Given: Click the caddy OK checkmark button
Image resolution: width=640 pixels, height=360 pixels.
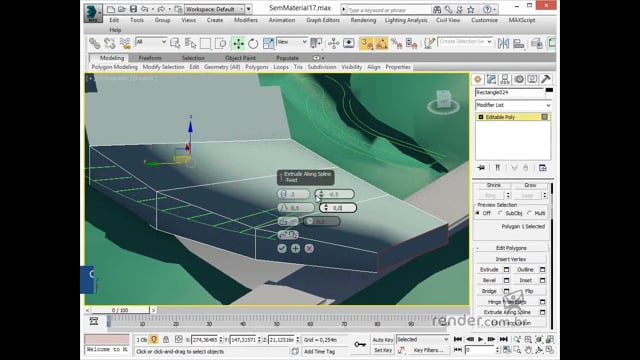Looking at the screenshot, I should (x=282, y=248).
